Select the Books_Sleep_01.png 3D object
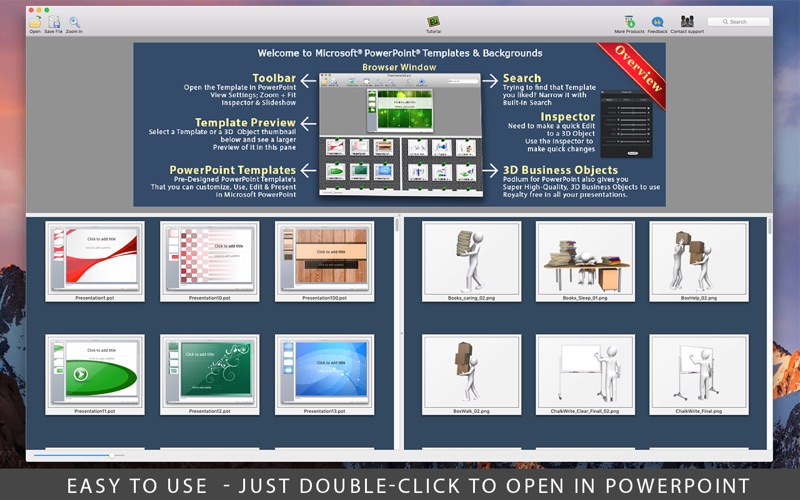The width and height of the screenshot is (800, 500). click(x=585, y=261)
